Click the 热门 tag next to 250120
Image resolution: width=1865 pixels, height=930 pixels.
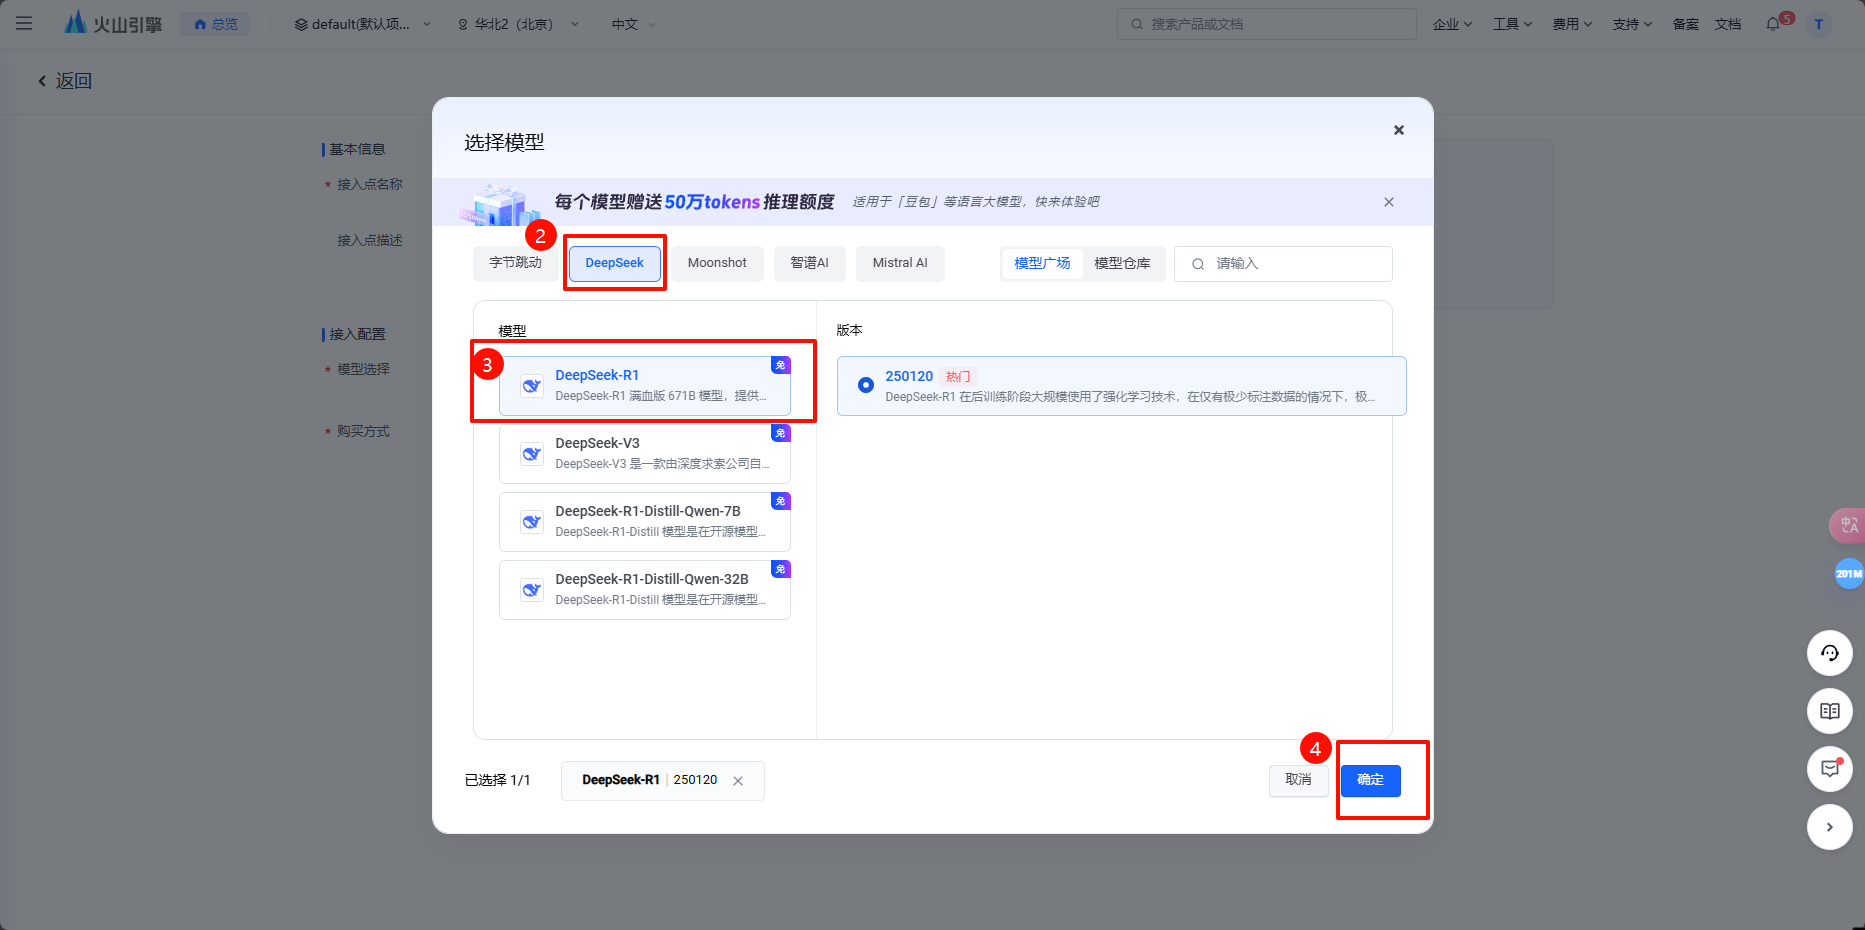coord(958,377)
